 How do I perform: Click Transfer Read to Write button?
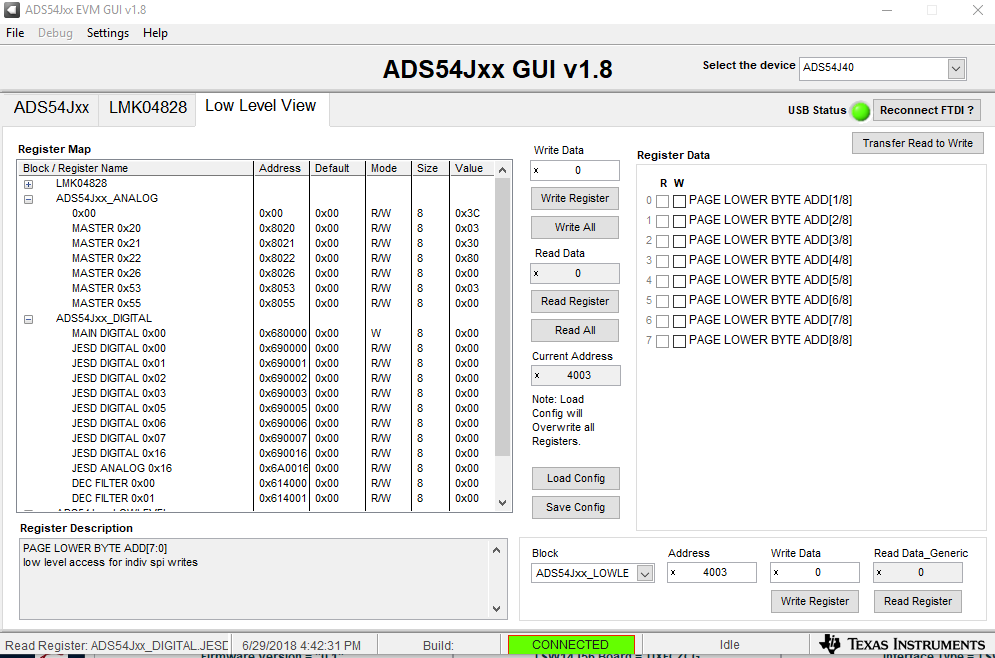coord(917,143)
